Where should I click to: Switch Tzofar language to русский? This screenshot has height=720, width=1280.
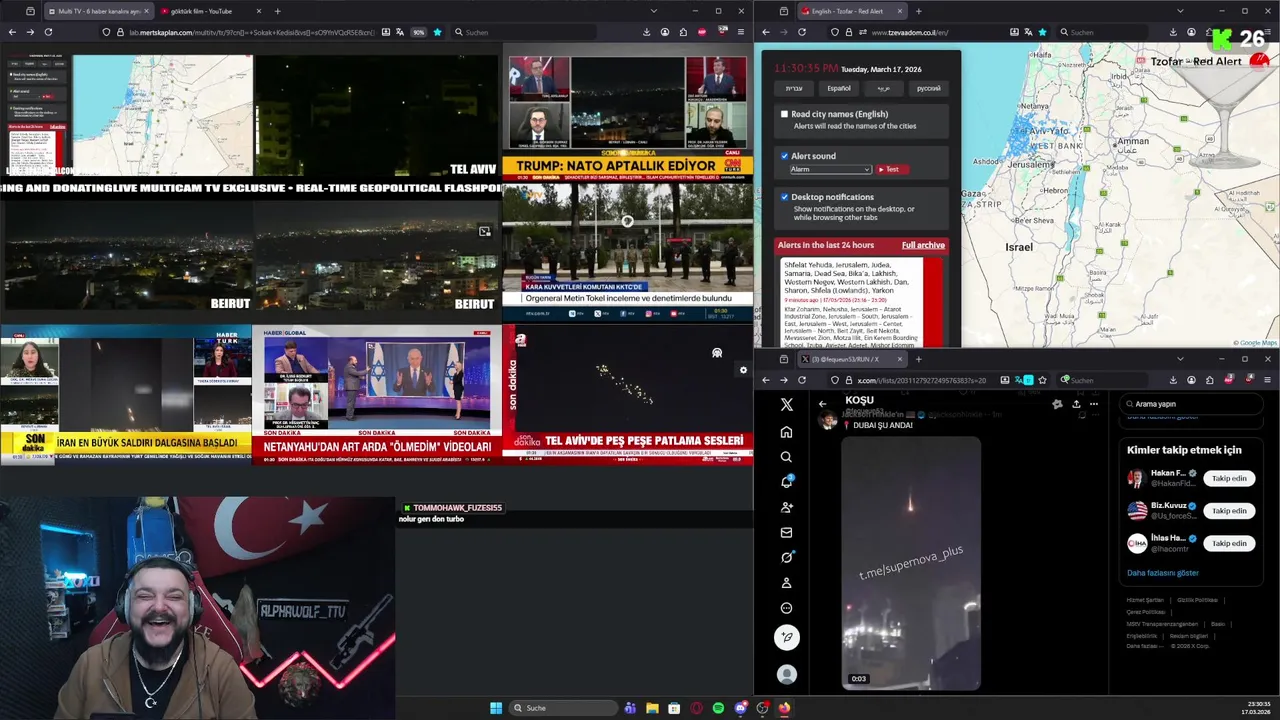click(x=929, y=88)
